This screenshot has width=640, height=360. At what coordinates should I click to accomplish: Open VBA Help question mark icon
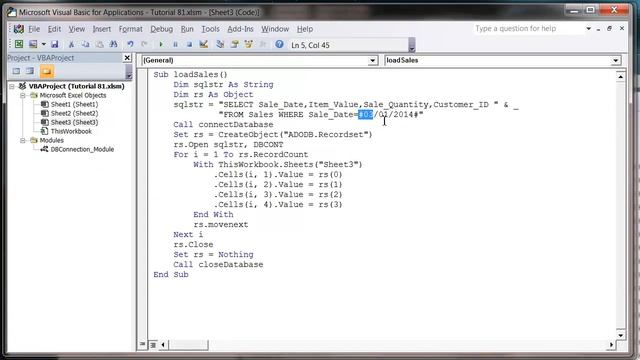coord(279,44)
